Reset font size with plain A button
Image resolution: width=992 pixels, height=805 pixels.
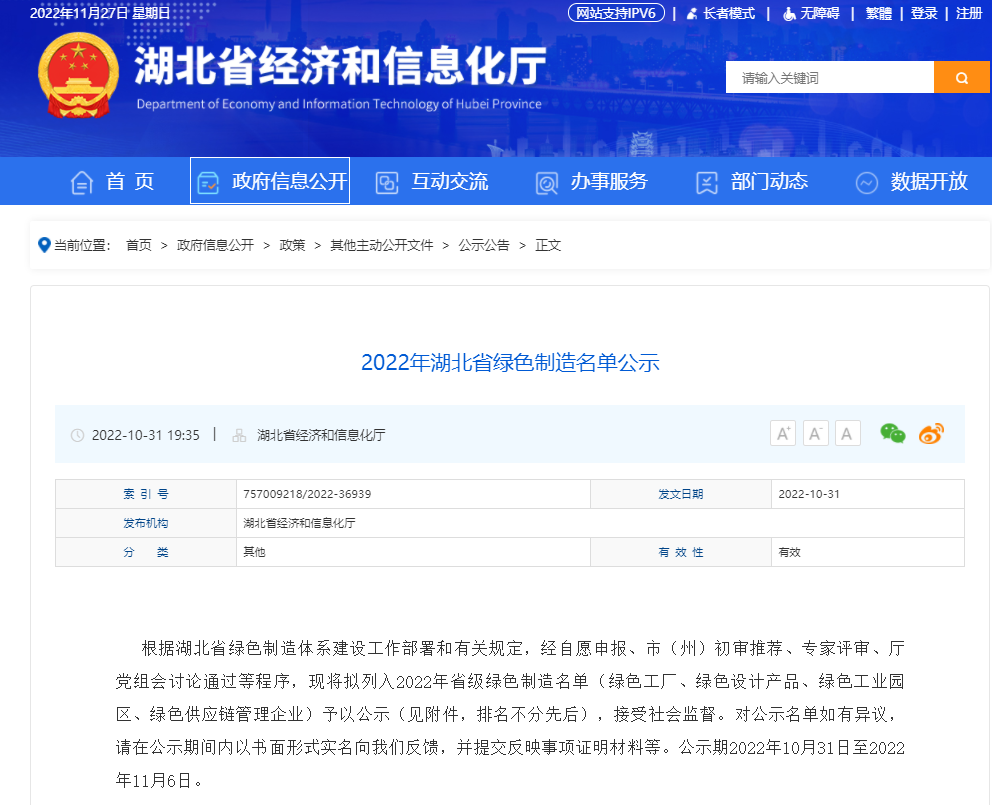click(848, 434)
